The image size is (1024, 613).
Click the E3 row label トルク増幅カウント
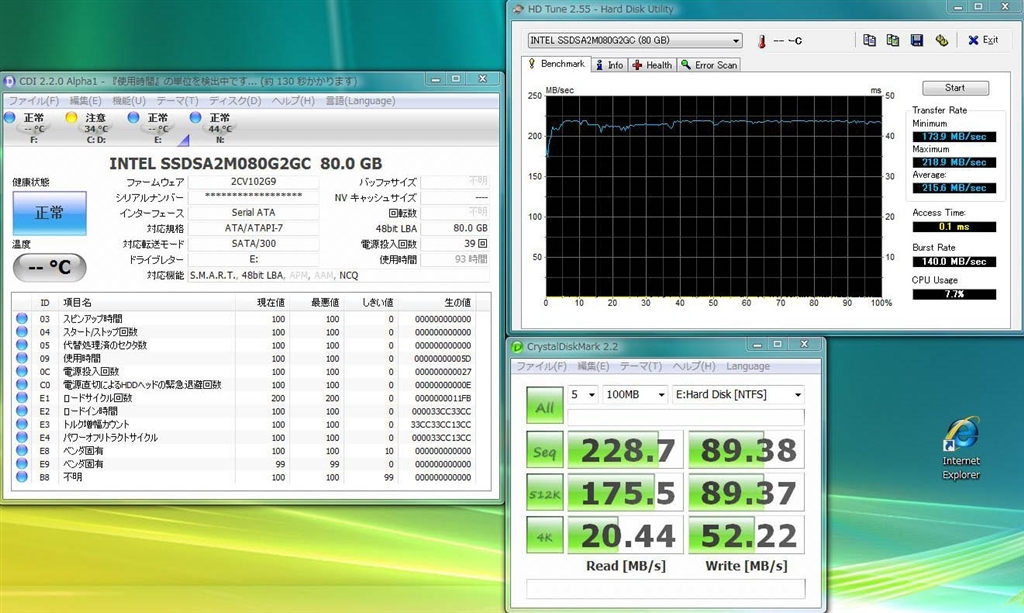(95, 424)
